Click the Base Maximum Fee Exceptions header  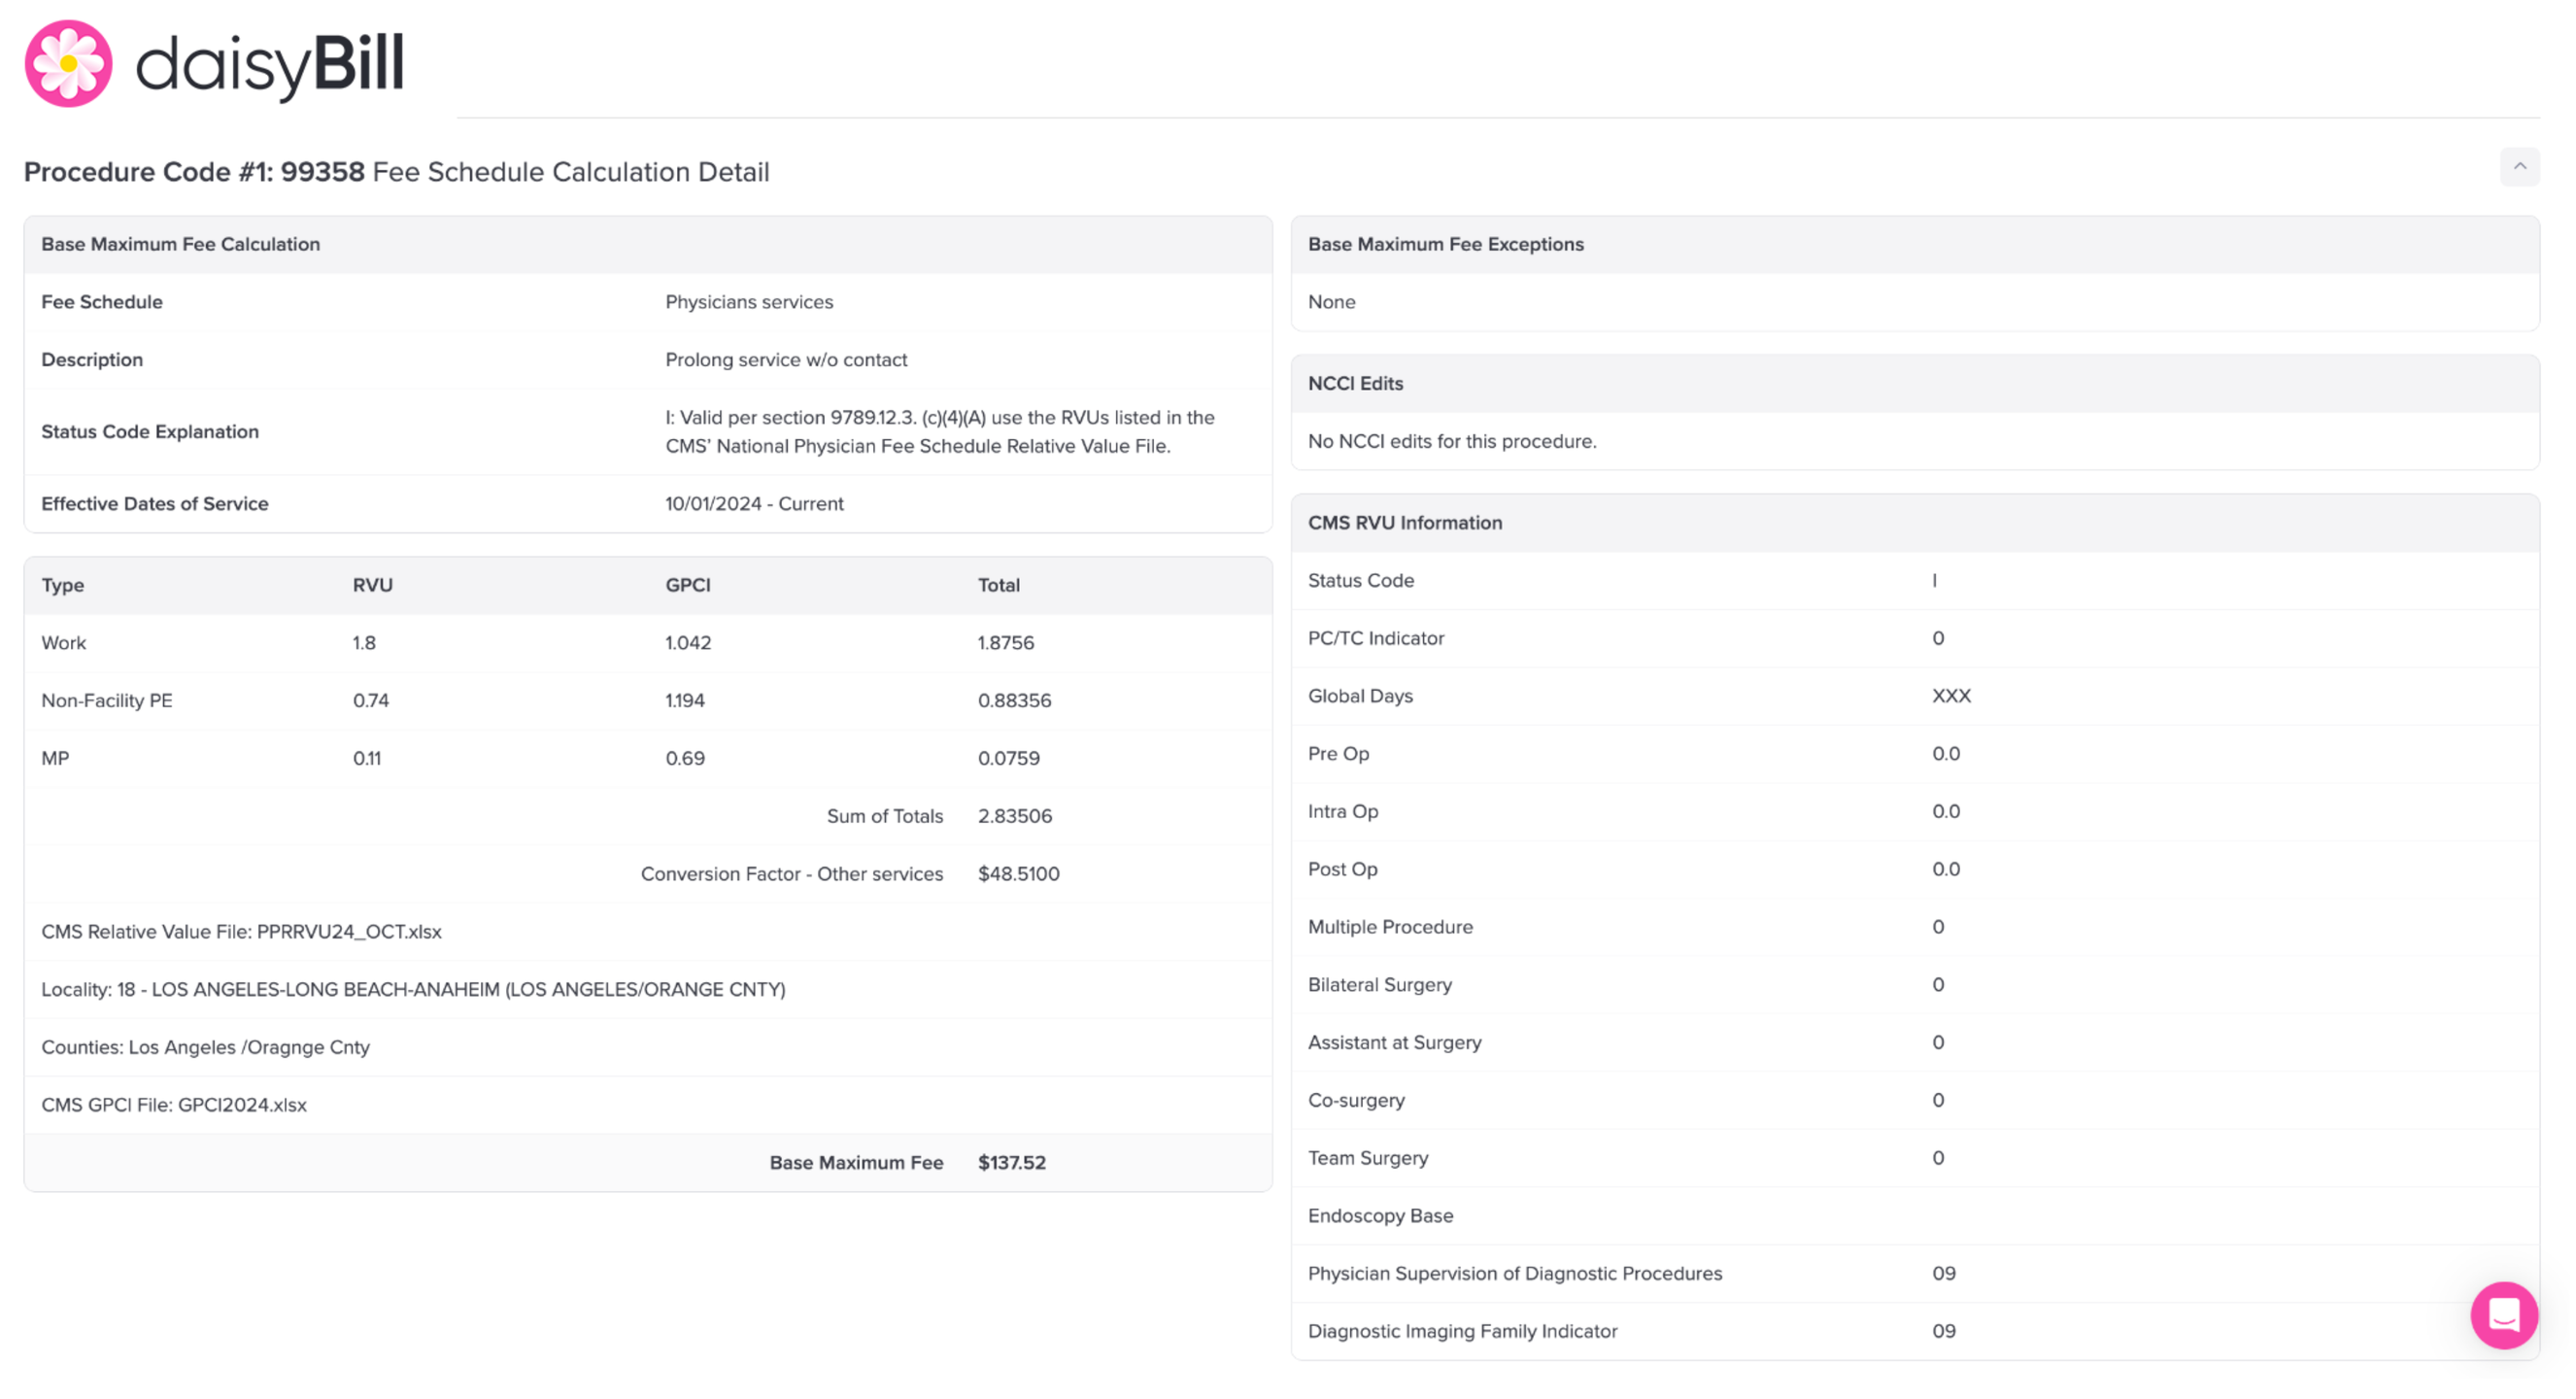coord(1445,244)
